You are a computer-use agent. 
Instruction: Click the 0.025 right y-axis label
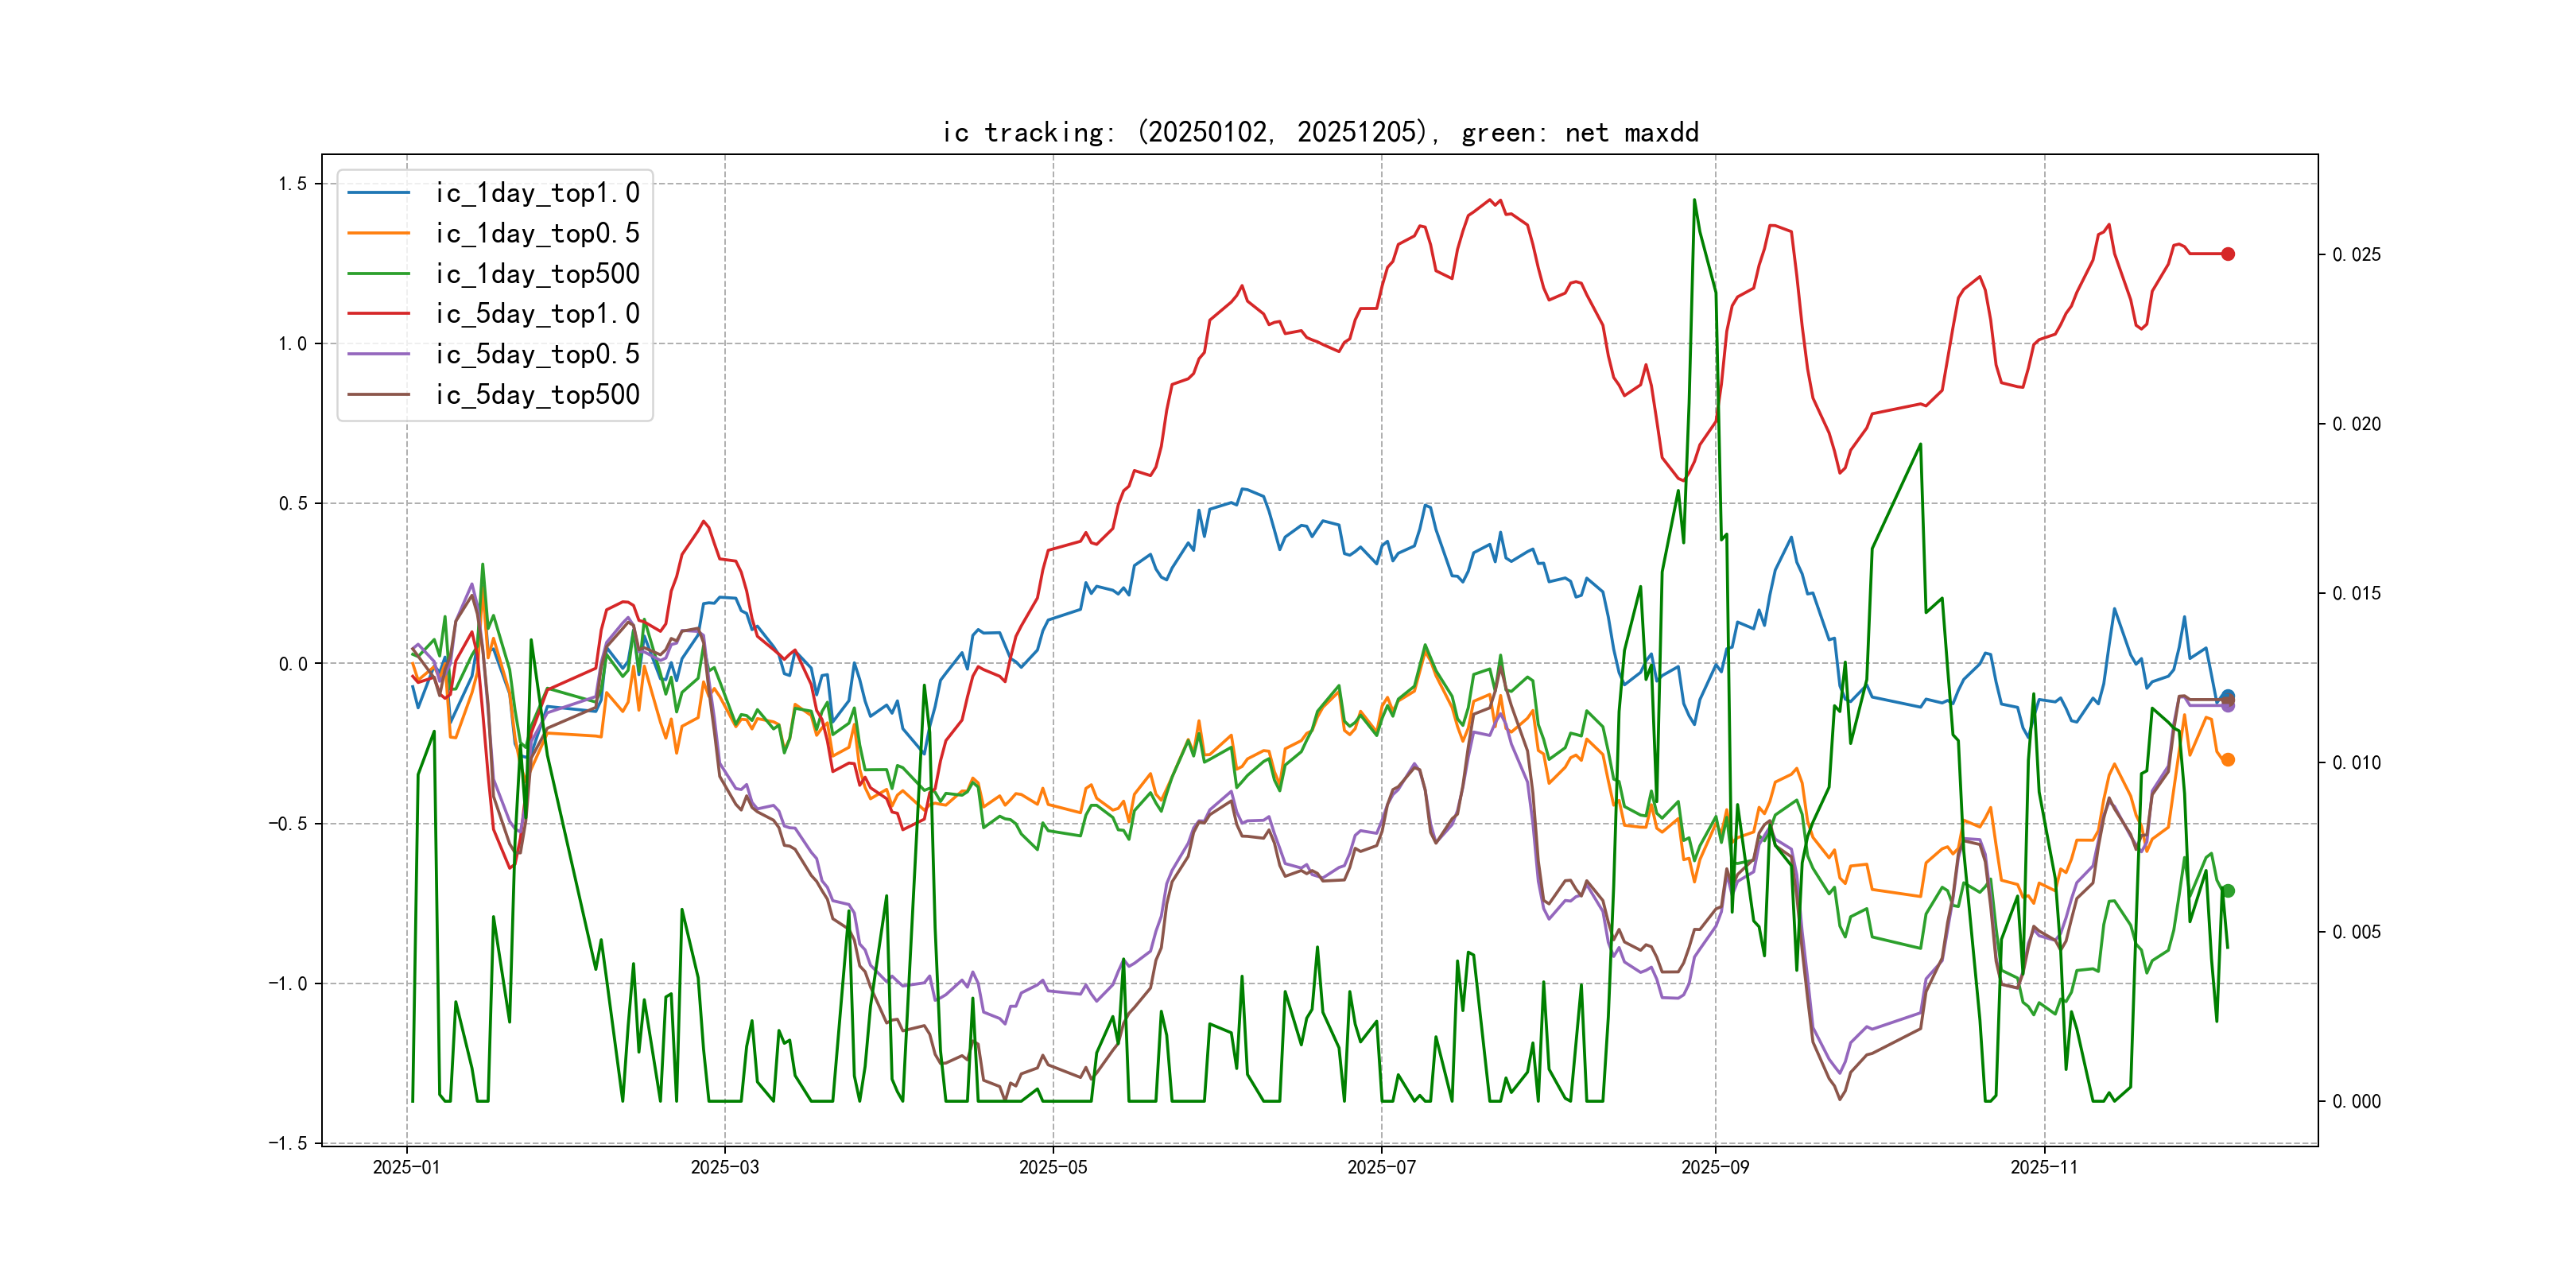[2356, 255]
